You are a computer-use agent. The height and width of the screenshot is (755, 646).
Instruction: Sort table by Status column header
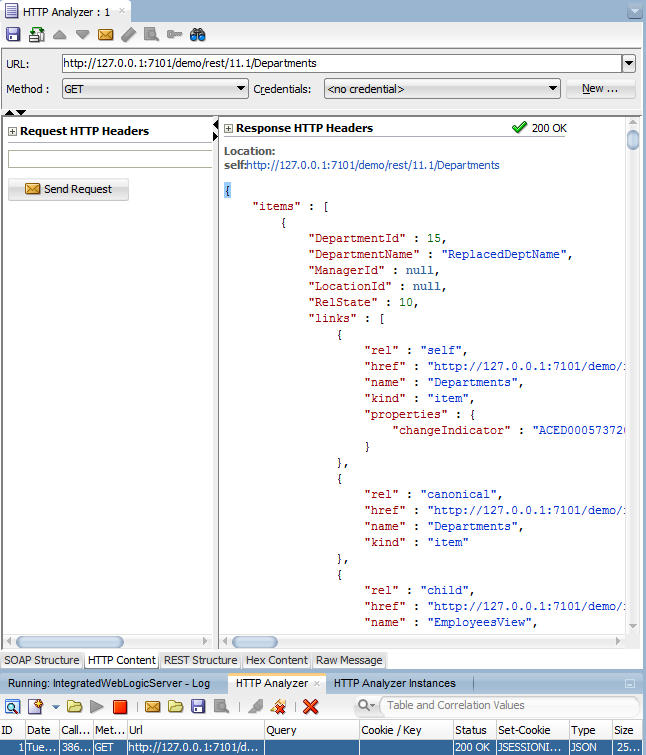point(474,730)
